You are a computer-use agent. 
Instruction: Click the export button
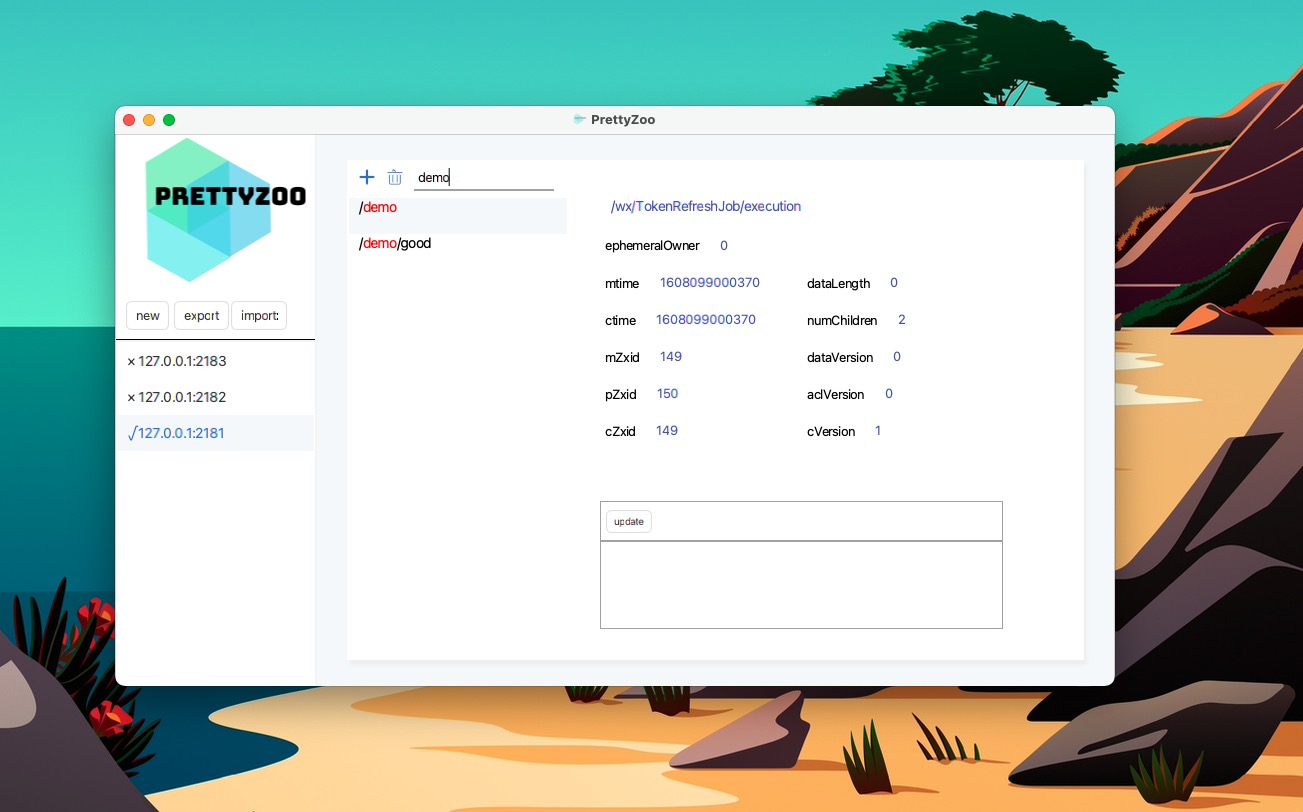pyautogui.click(x=201, y=315)
